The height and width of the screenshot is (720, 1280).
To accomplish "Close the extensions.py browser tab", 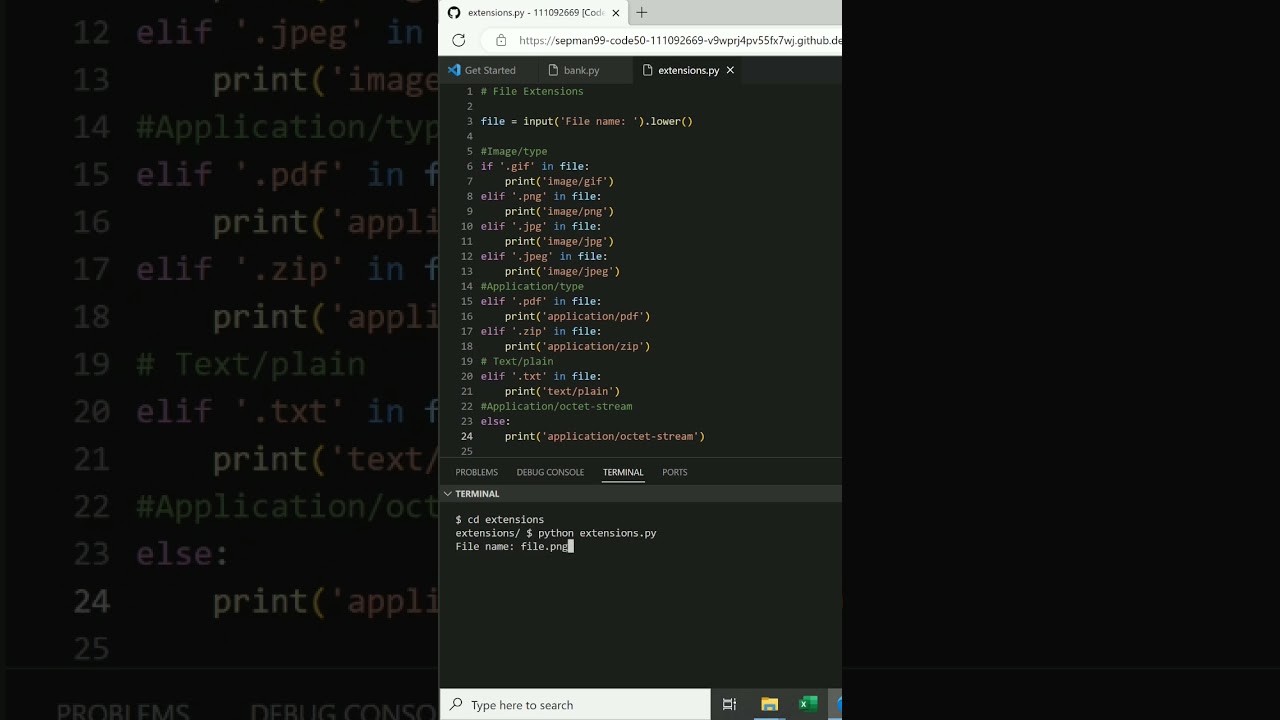I will 616,13.
